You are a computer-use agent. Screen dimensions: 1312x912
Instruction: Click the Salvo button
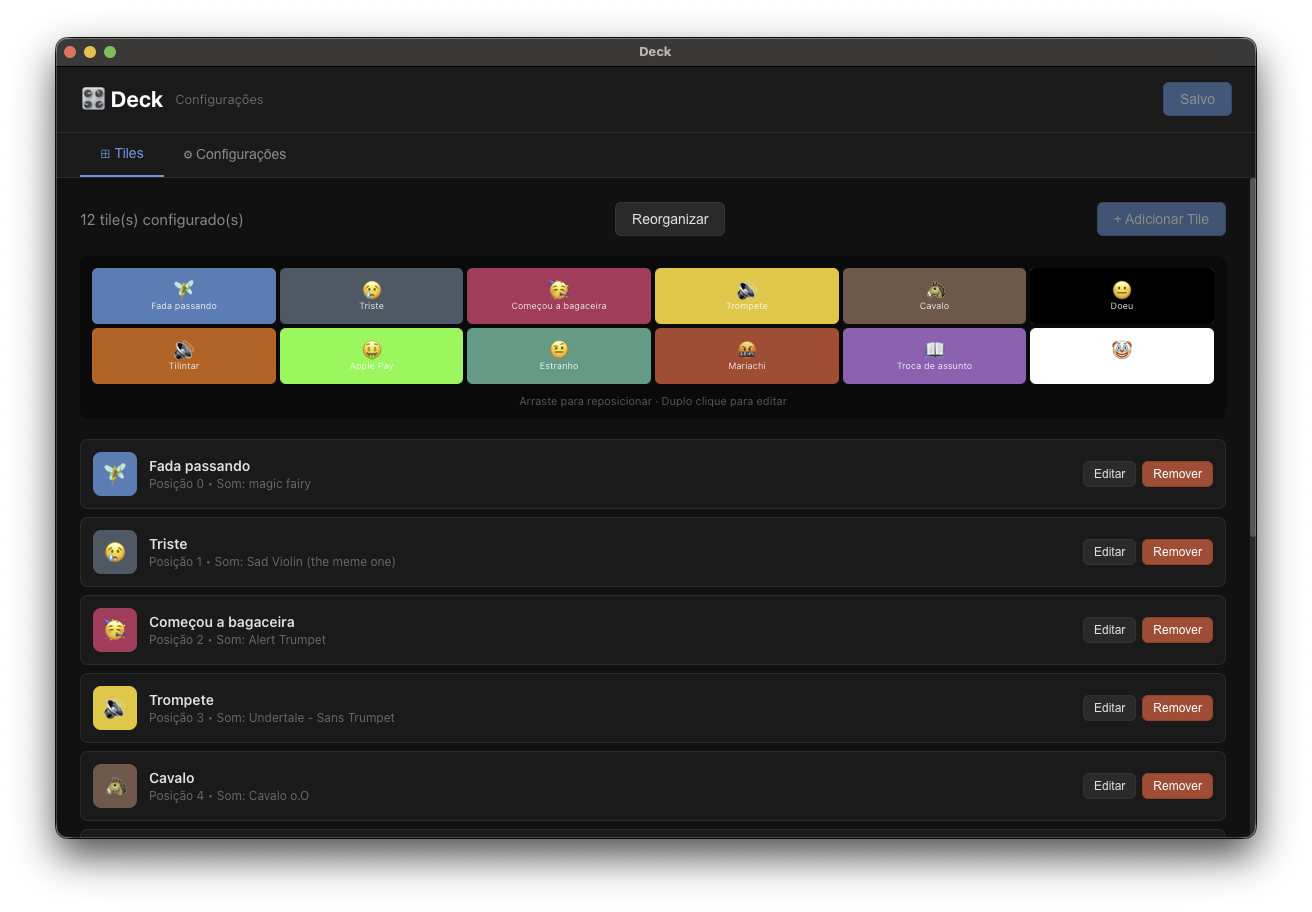click(1197, 99)
